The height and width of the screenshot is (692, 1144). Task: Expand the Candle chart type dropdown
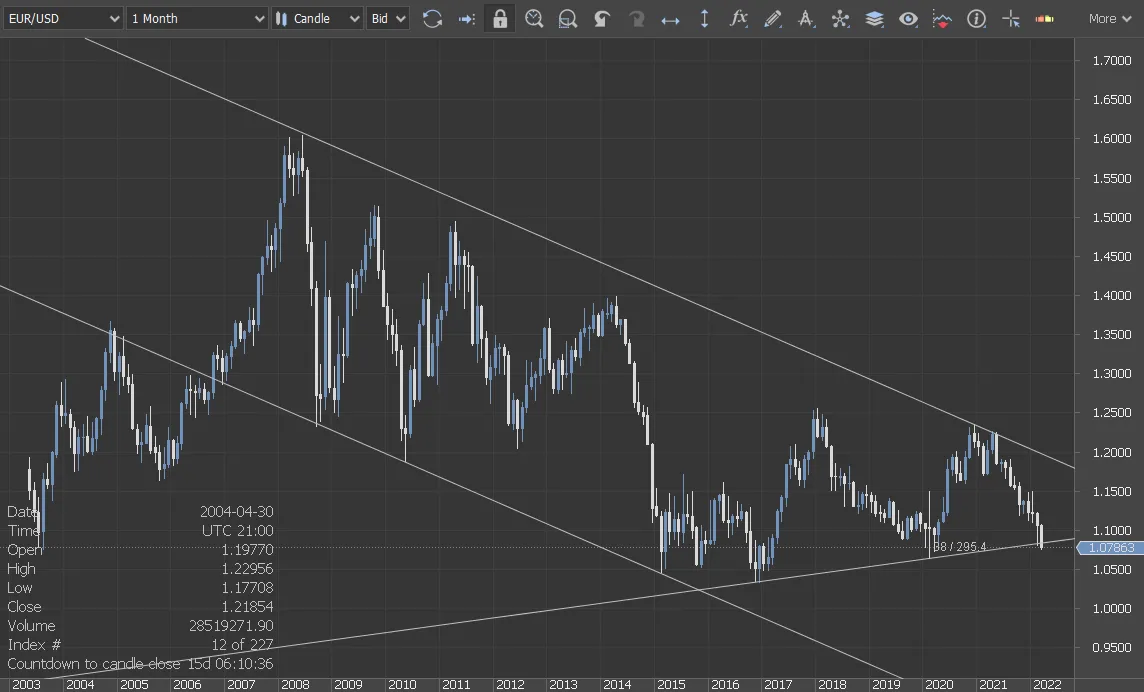tap(317, 18)
